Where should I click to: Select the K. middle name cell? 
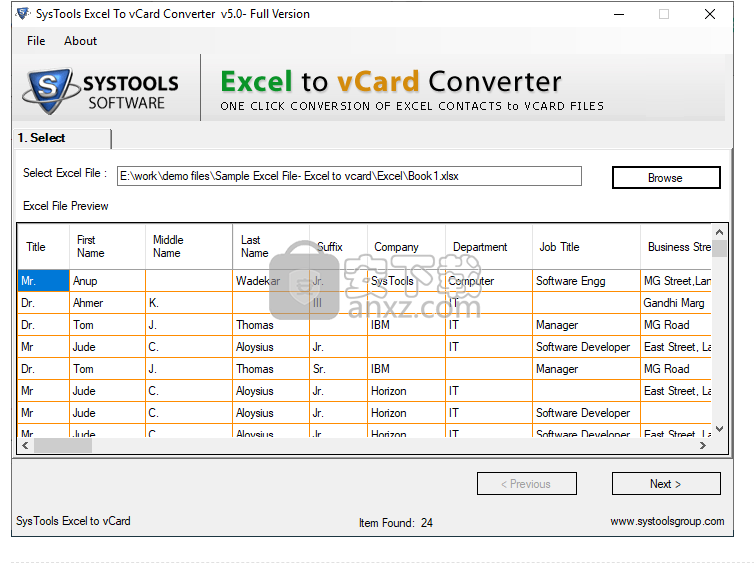coord(189,303)
